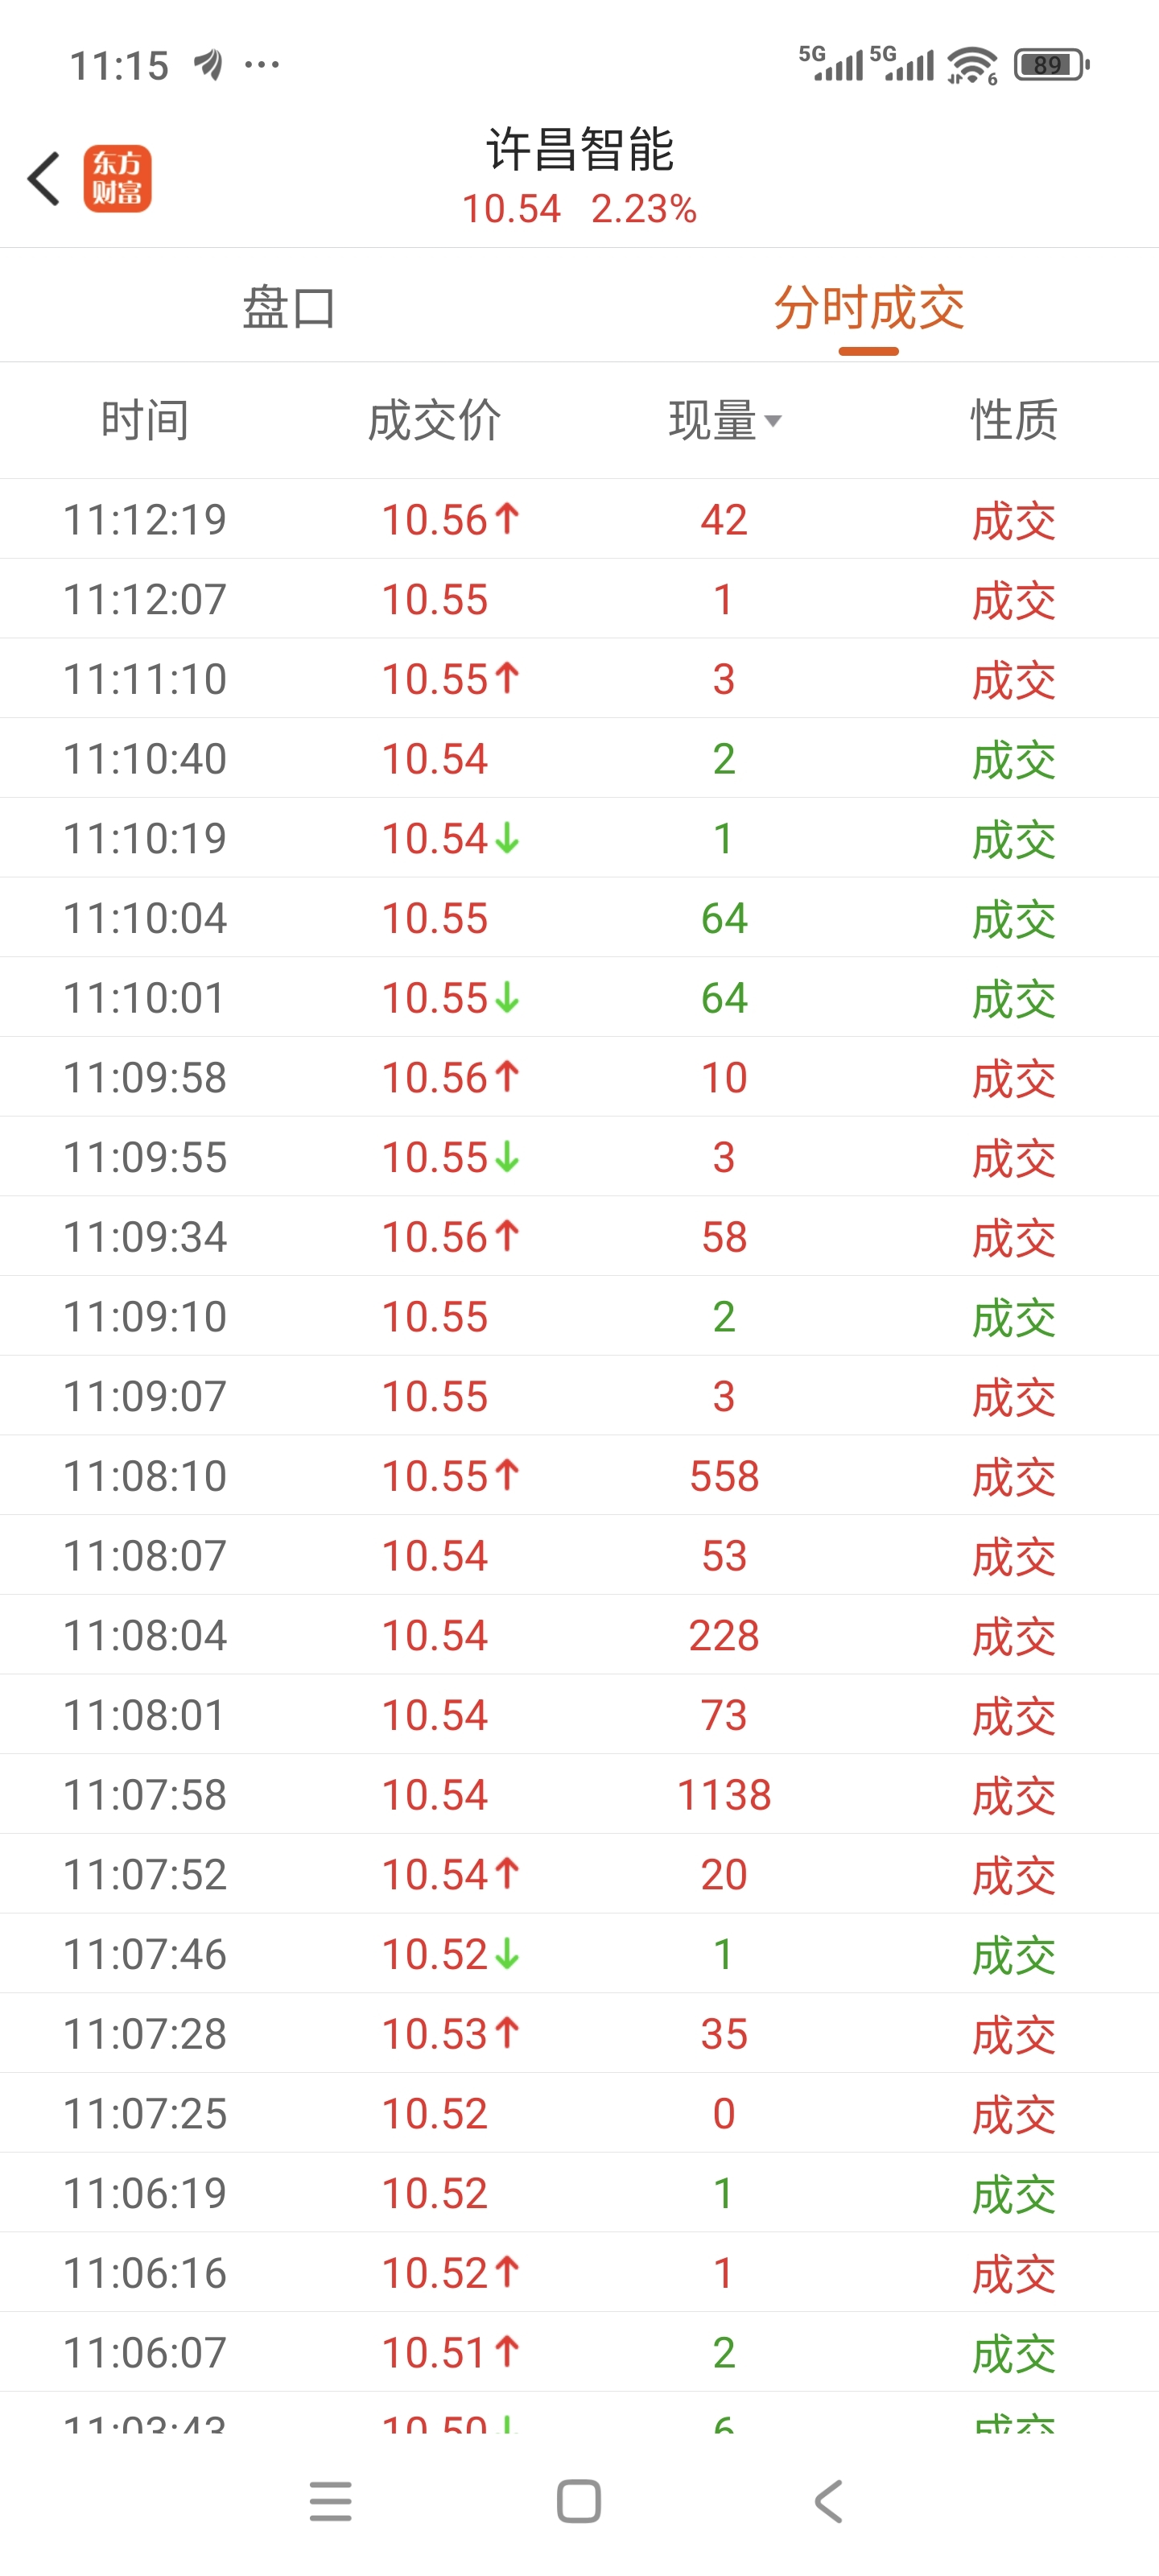Tap the Wi-Fi status icon

(972, 65)
